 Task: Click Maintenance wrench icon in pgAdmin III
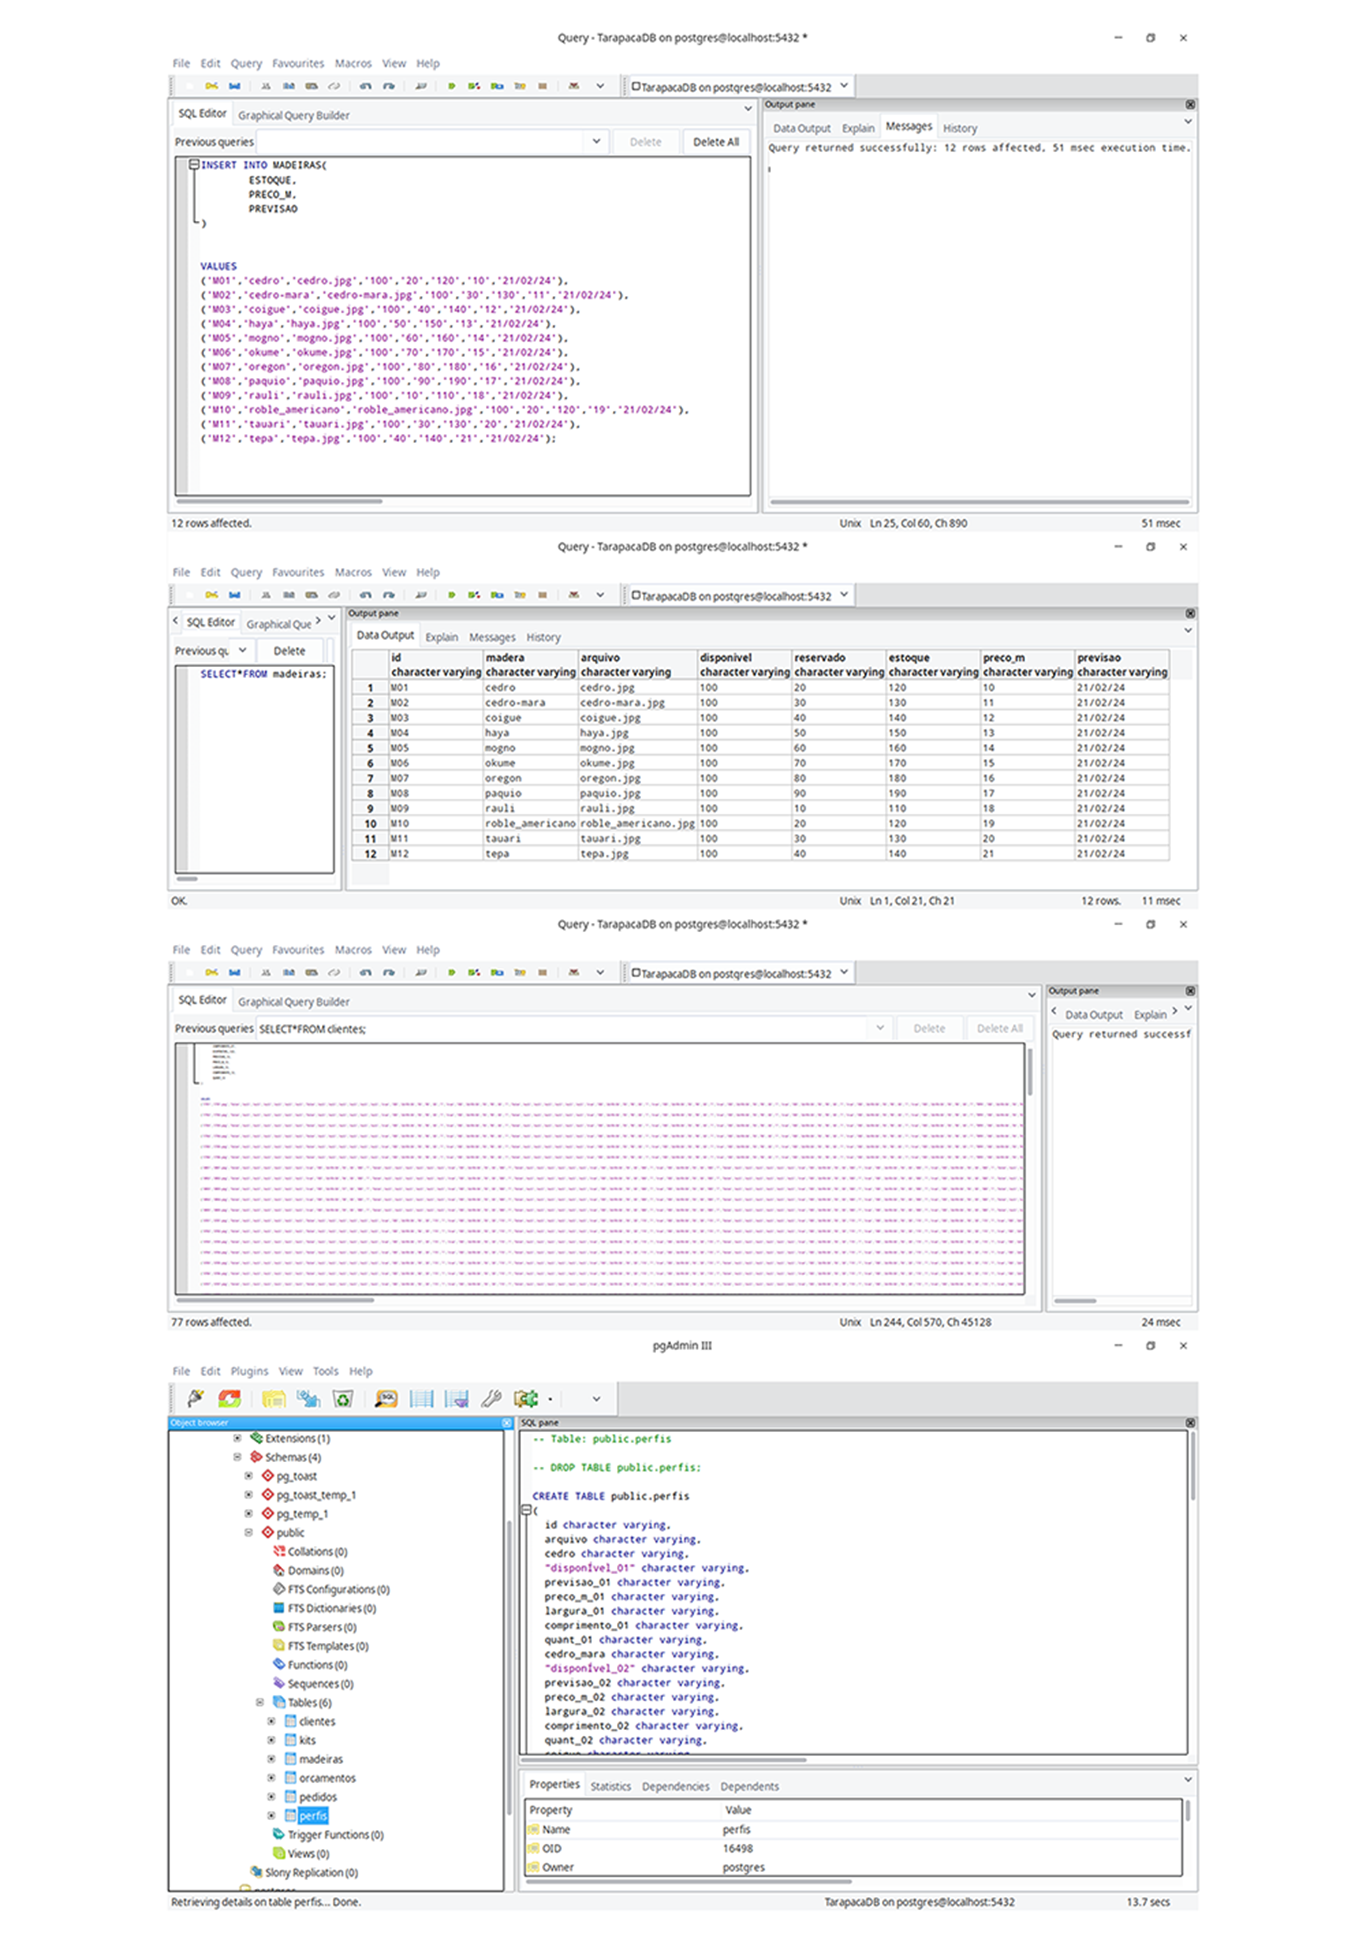(490, 1398)
